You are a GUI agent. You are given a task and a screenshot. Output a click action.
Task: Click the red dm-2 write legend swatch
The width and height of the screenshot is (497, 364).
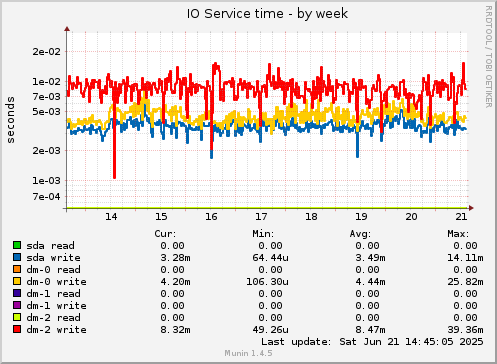click(17, 329)
